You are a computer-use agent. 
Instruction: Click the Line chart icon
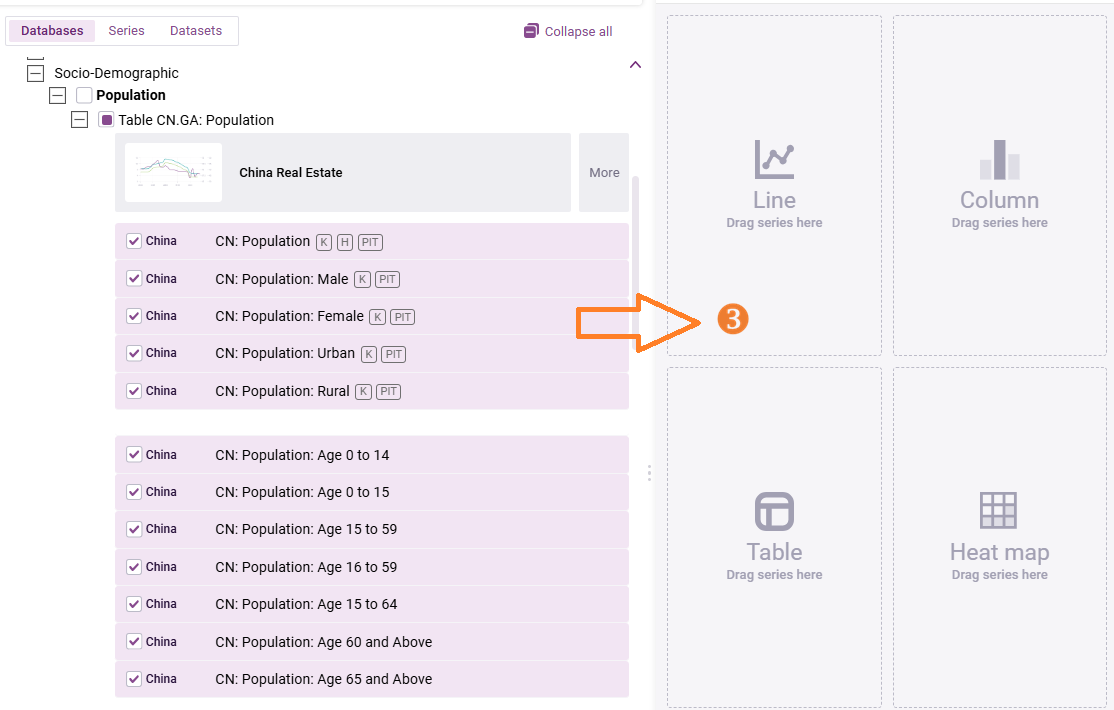774,159
